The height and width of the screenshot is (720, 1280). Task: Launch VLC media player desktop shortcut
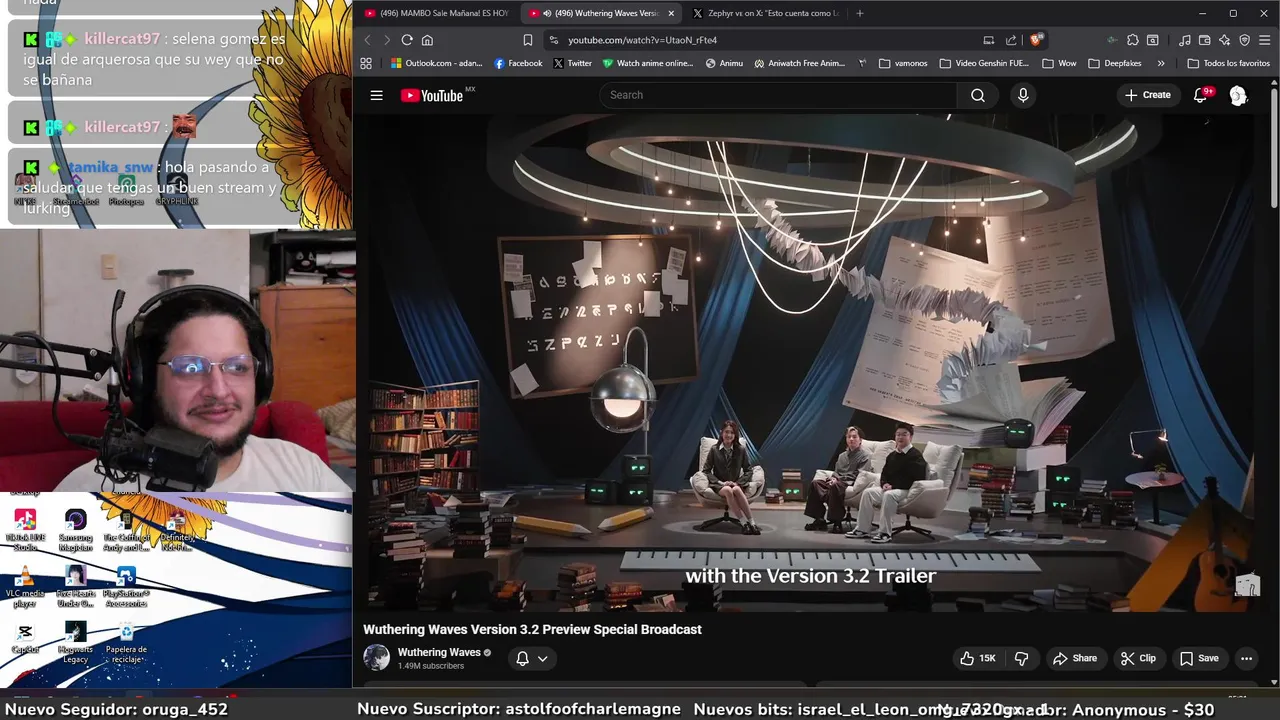(25, 587)
